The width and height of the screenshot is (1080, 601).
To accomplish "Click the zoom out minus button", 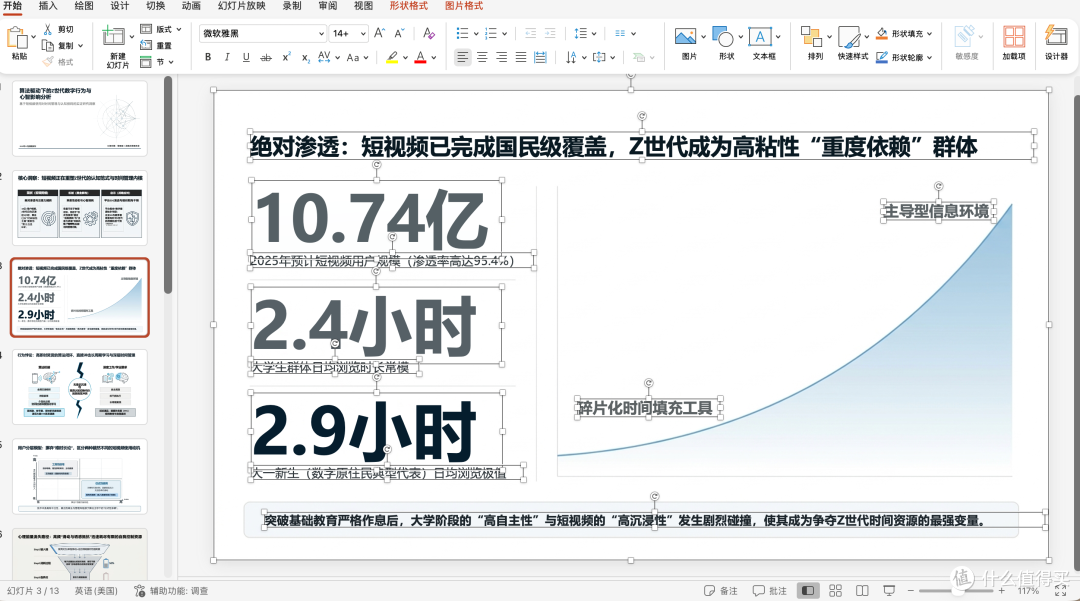I will pyautogui.click(x=911, y=591).
